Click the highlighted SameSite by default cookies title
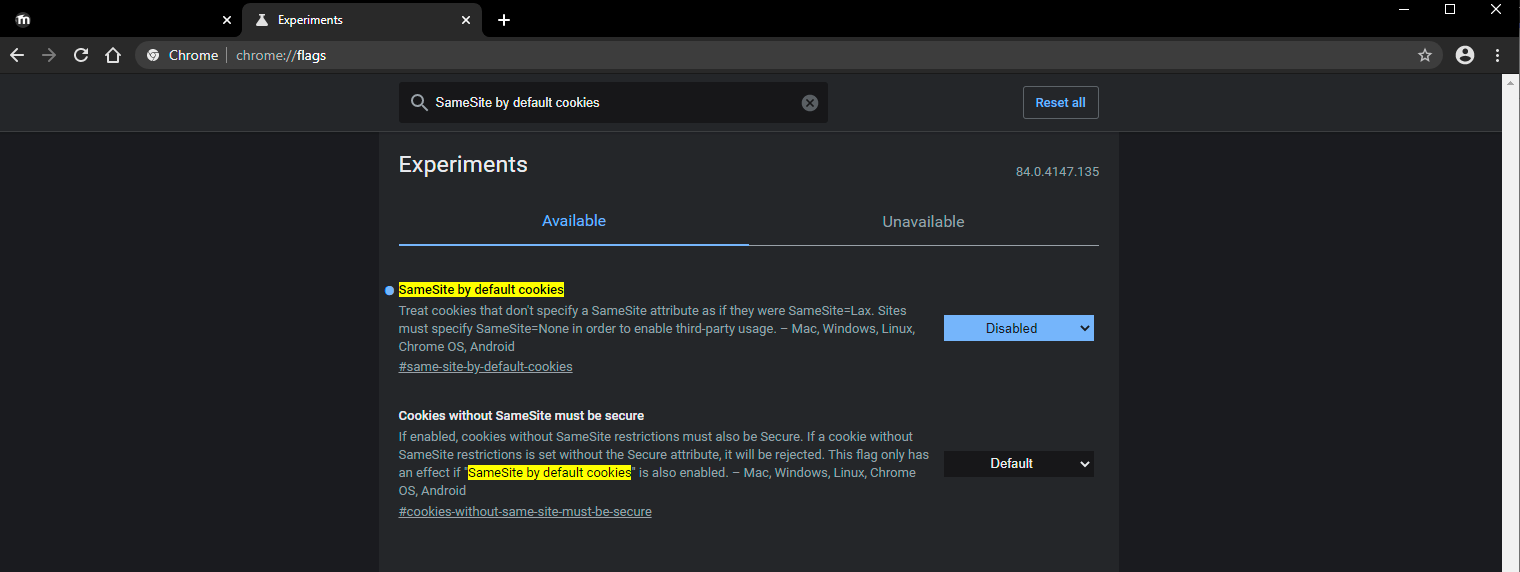 click(x=481, y=290)
